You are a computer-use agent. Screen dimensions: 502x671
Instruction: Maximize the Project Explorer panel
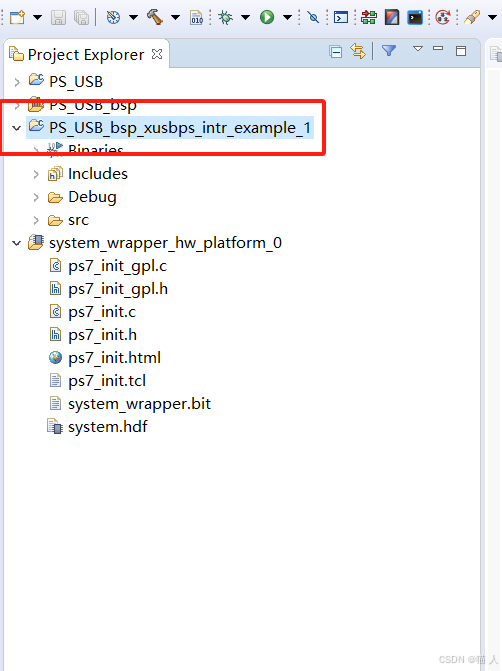click(461, 51)
